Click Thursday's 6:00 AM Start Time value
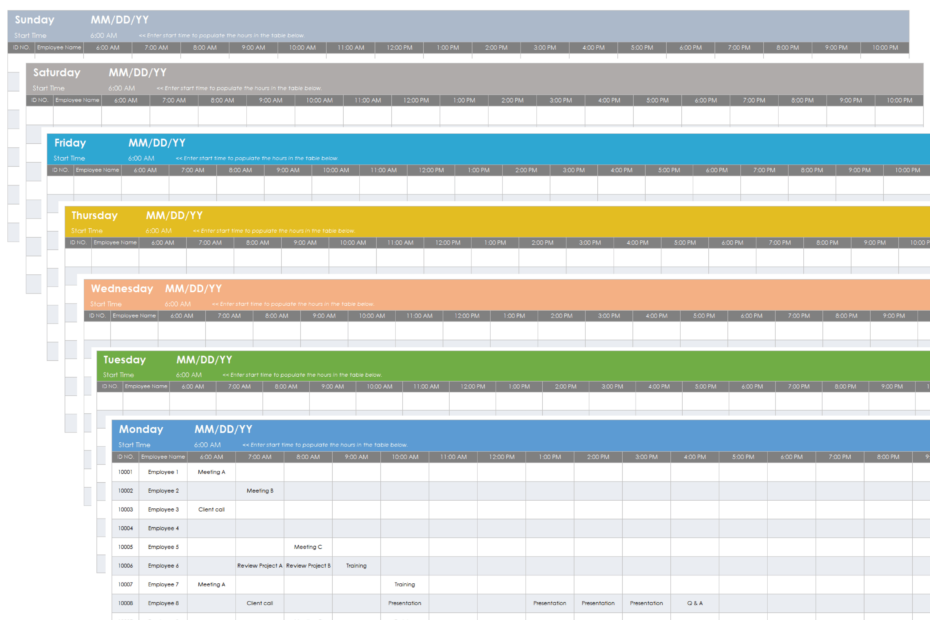Image resolution: width=930 pixels, height=620 pixels. point(158,231)
